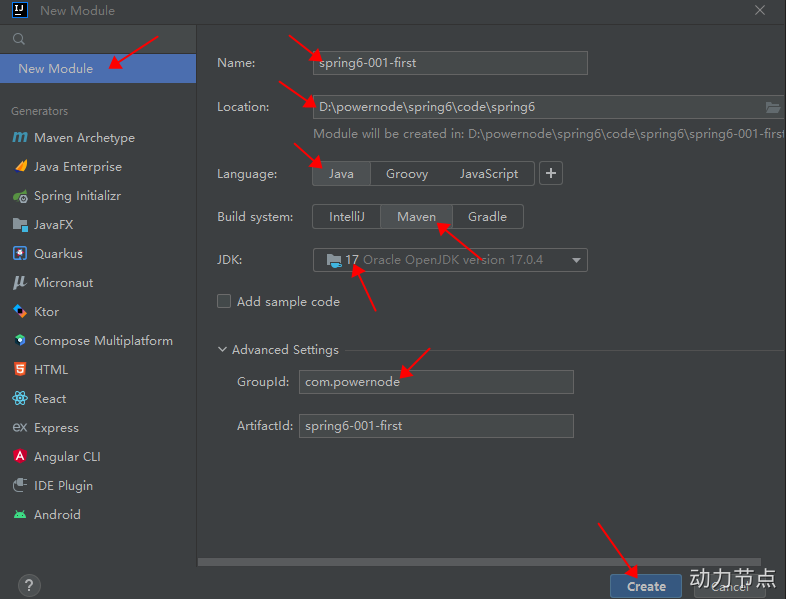Click the IntelliJ IDEA logo icon

pyautogui.click(x=20, y=10)
